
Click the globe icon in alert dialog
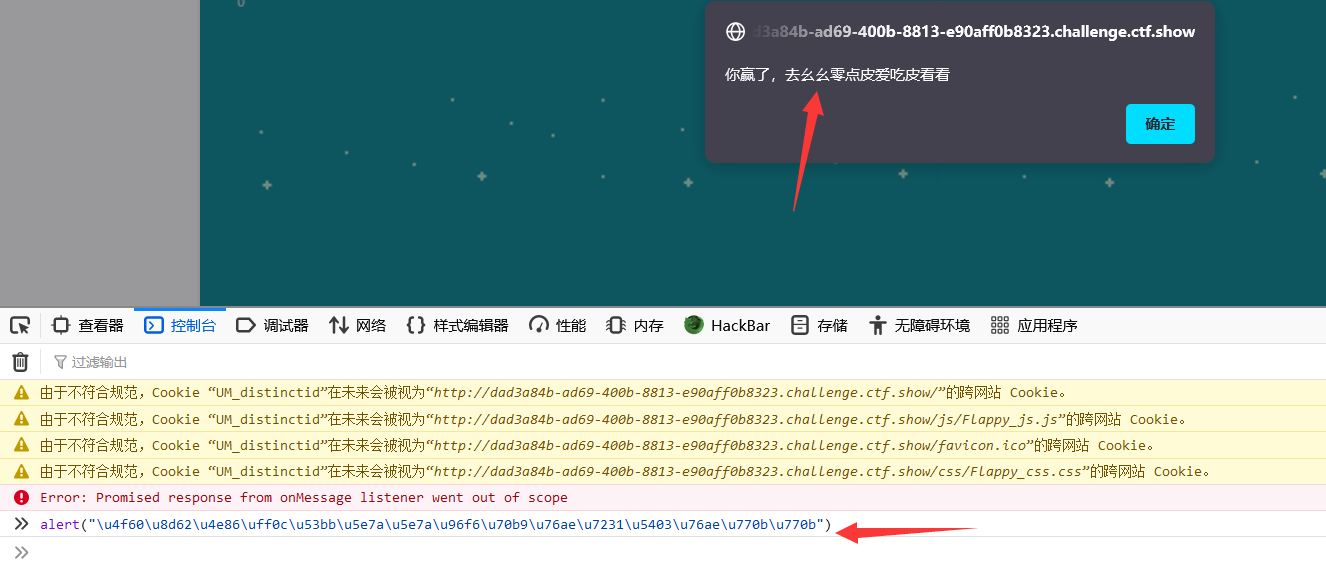(735, 32)
